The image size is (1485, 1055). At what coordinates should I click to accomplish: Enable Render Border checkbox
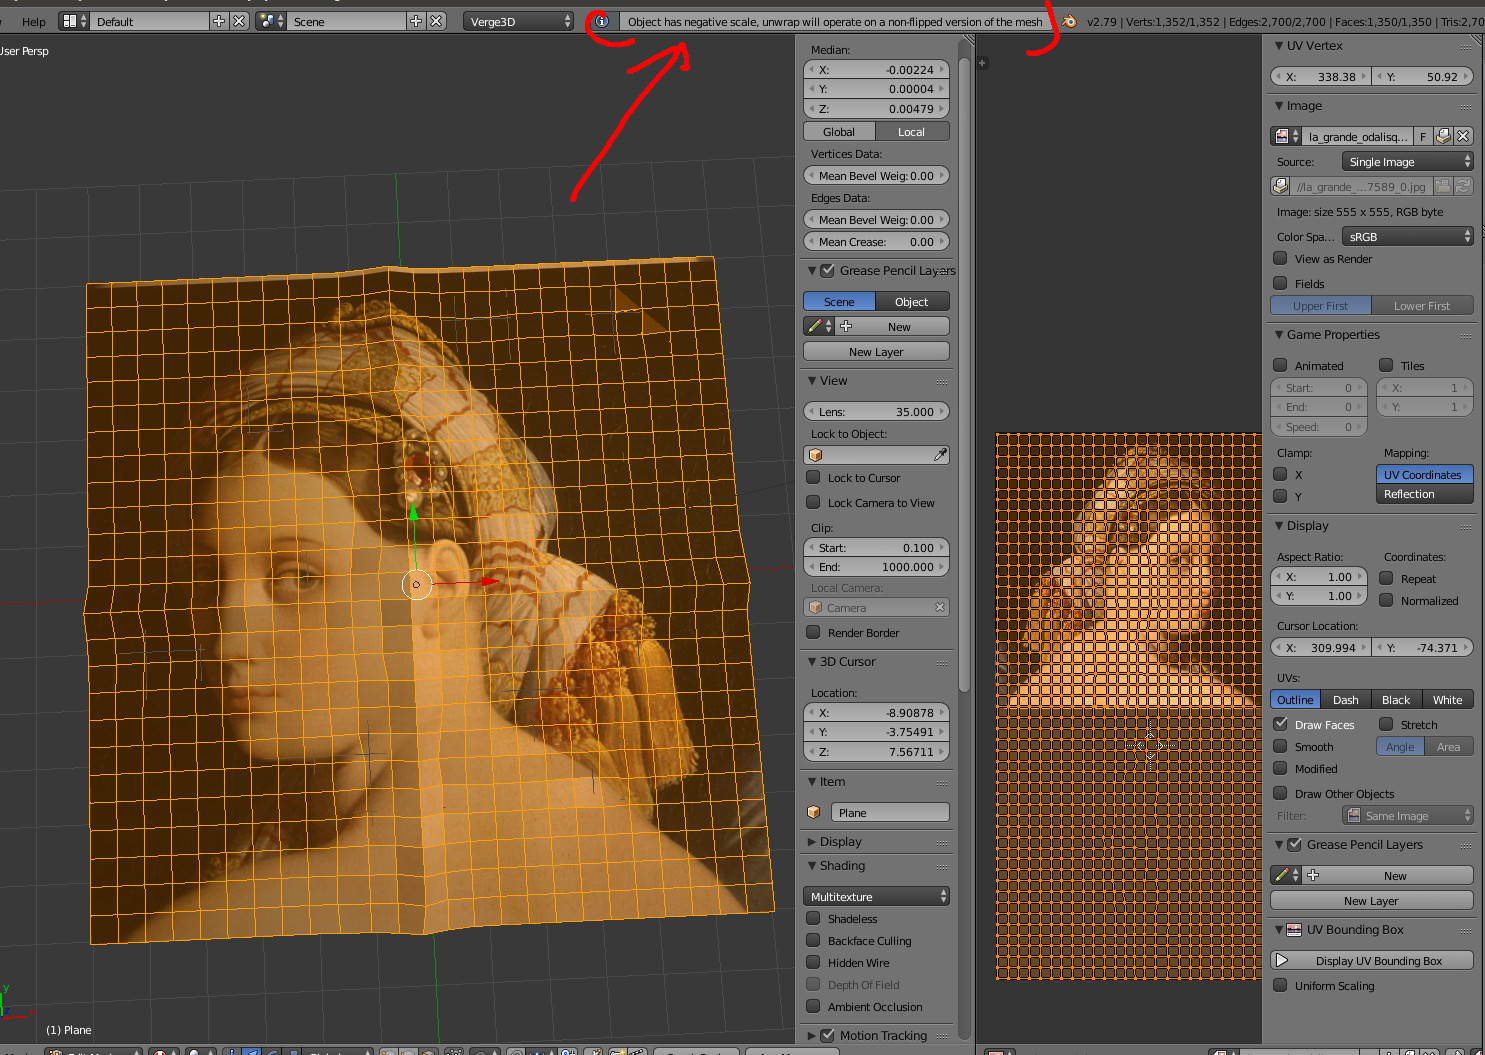coord(813,632)
